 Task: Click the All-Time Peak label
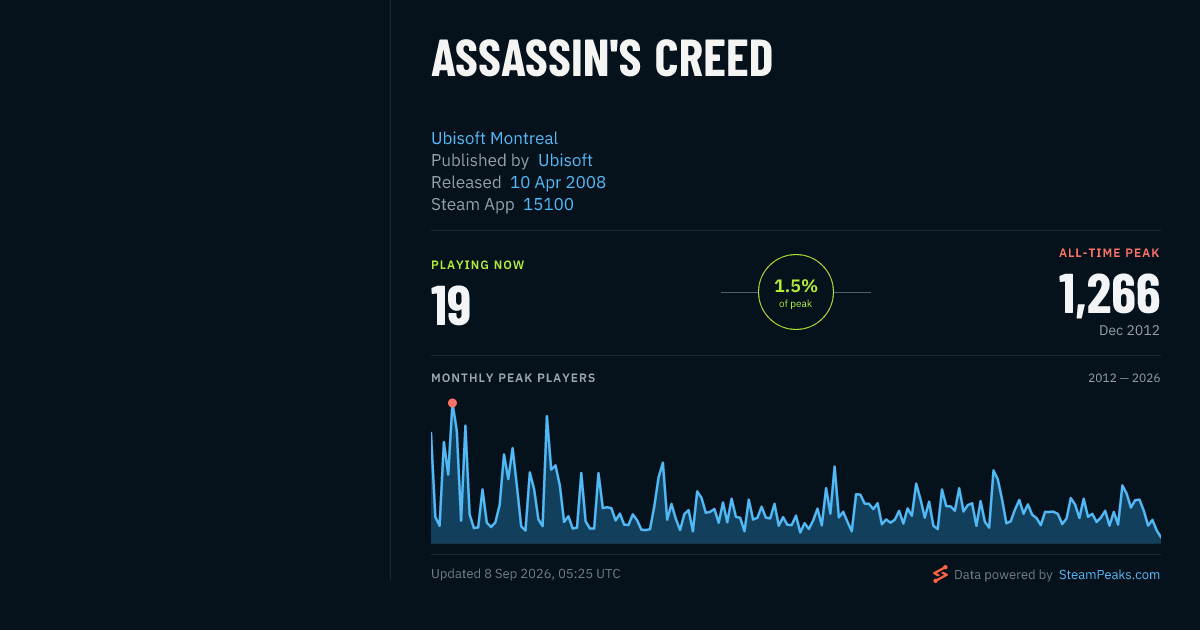1109,253
